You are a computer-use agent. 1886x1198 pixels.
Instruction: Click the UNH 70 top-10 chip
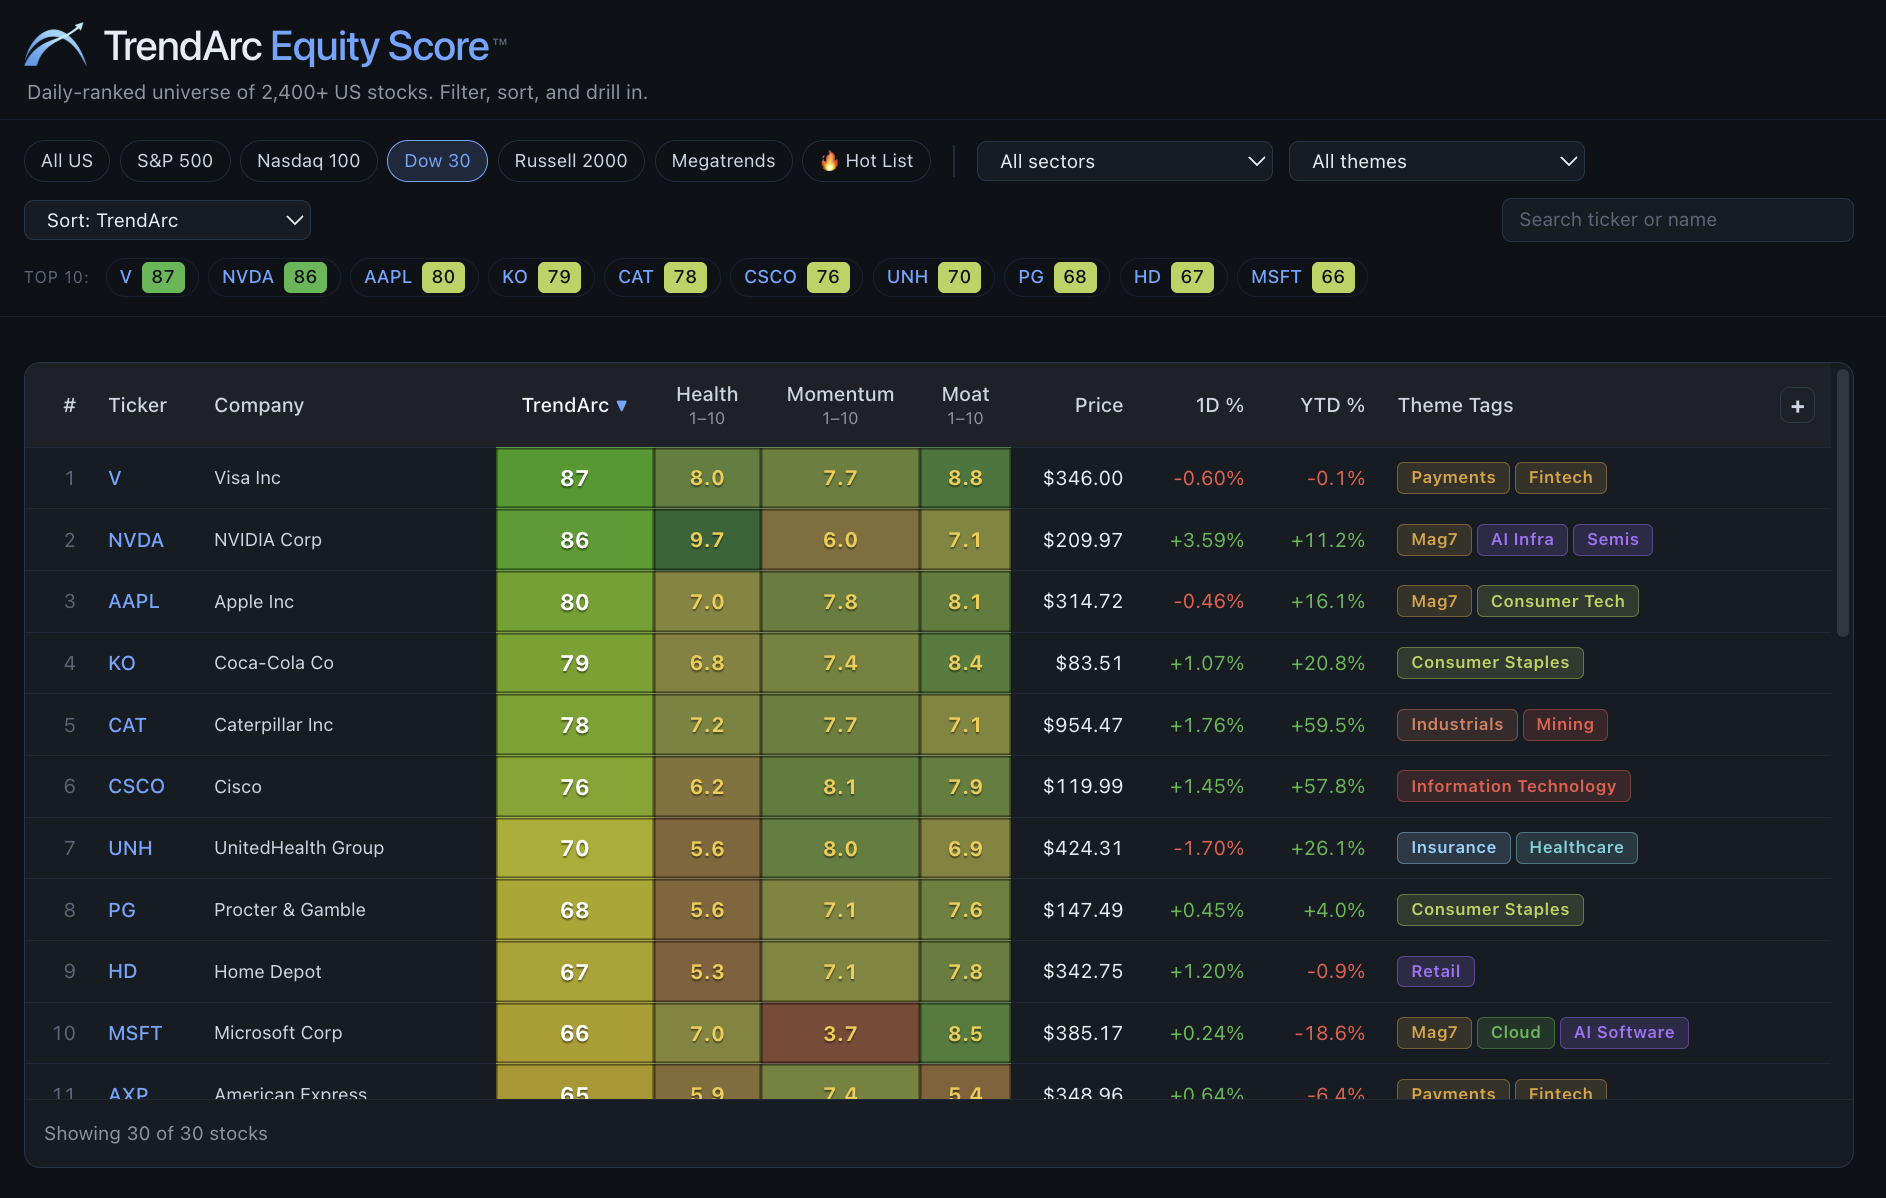pyautogui.click(x=933, y=277)
